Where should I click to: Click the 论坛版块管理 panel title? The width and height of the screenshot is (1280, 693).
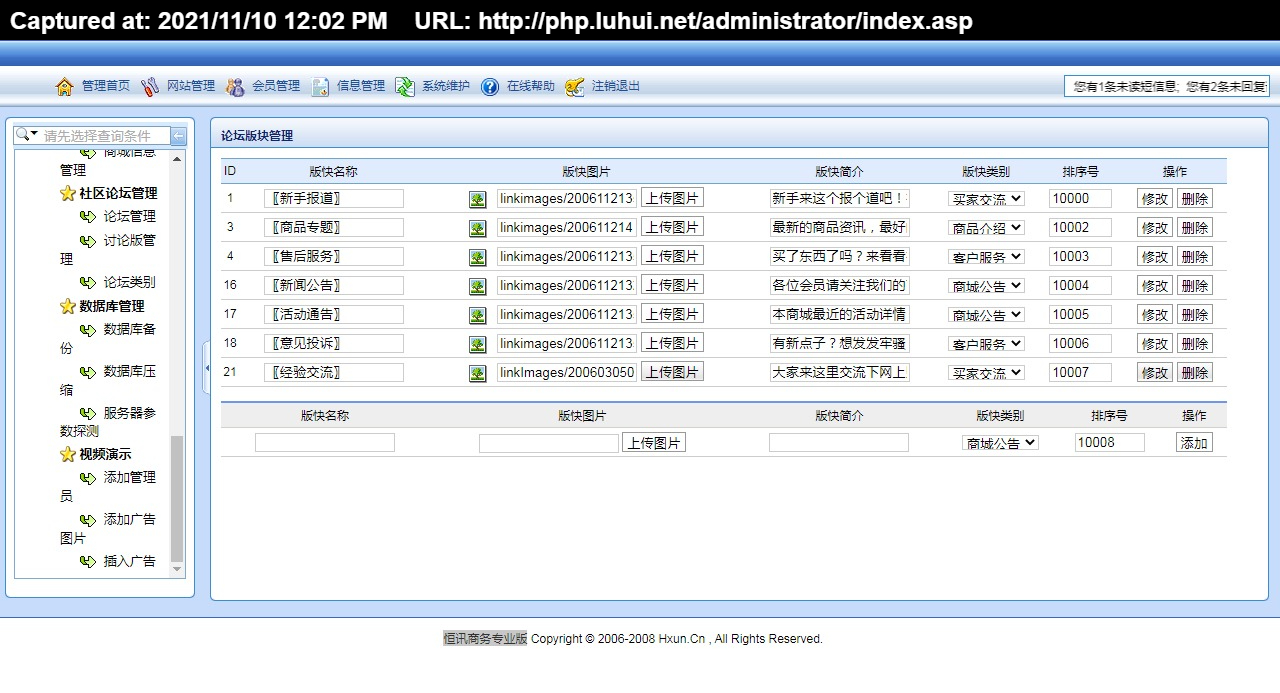(257, 136)
